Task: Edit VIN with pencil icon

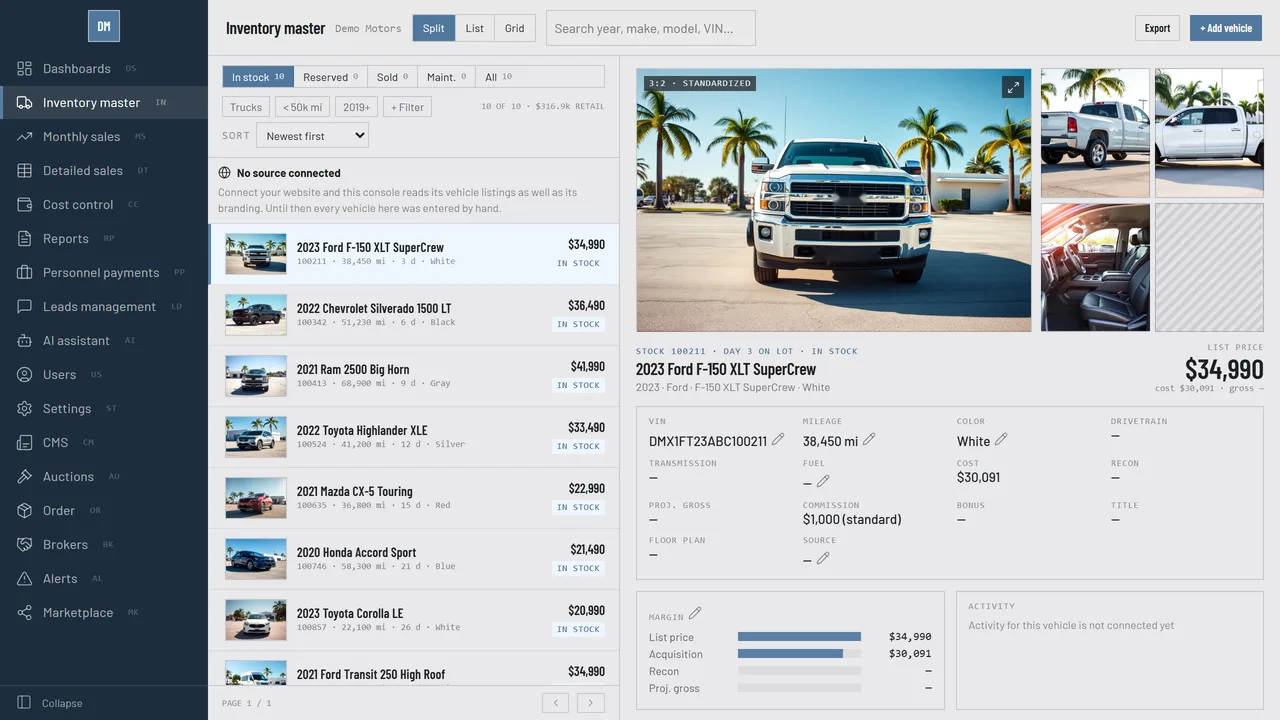Action: (x=778, y=439)
